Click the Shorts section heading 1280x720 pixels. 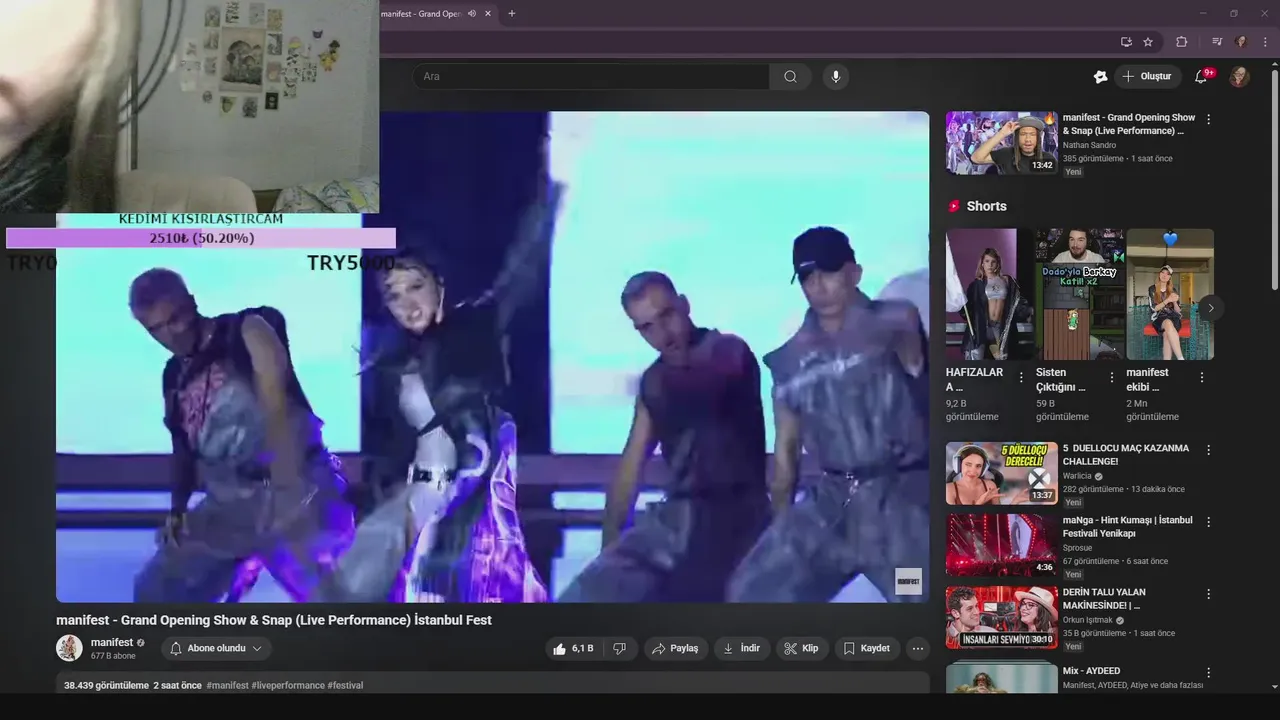tap(986, 206)
